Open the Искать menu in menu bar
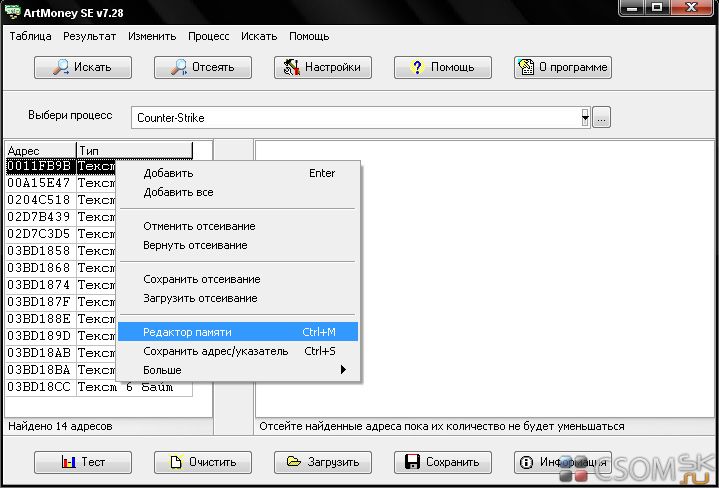 pos(259,36)
